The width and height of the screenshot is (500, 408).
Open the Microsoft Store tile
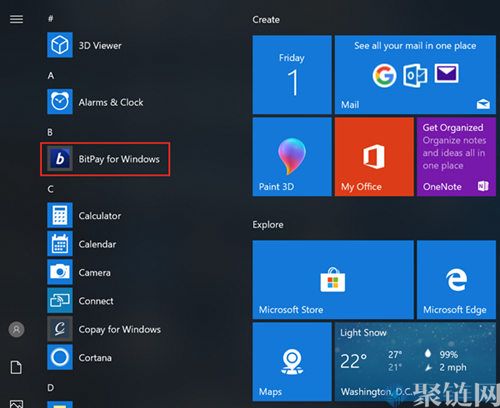click(333, 280)
